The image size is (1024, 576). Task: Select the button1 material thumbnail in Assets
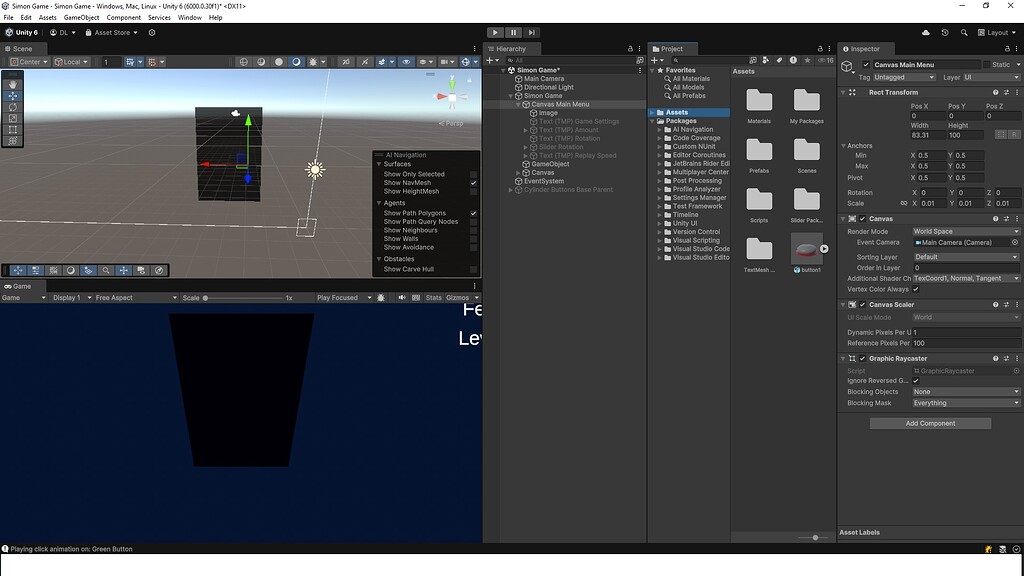(x=808, y=249)
